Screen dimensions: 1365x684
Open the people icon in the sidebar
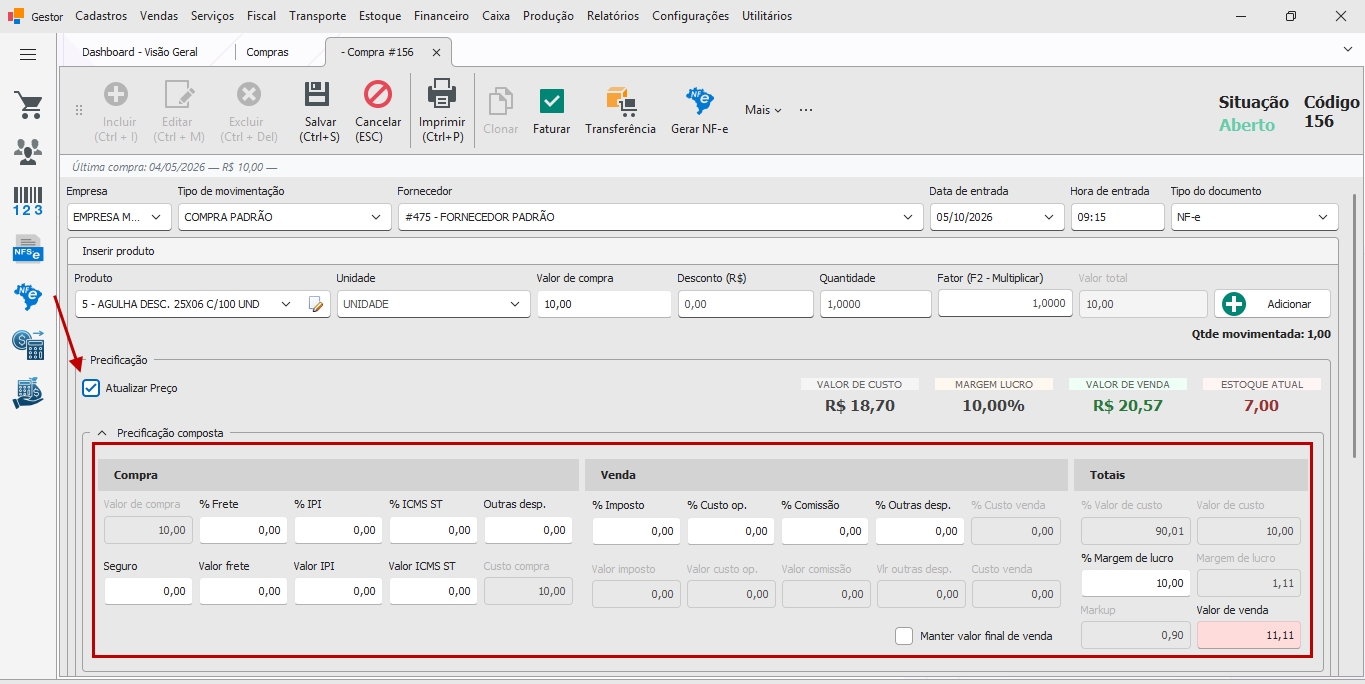[28, 152]
